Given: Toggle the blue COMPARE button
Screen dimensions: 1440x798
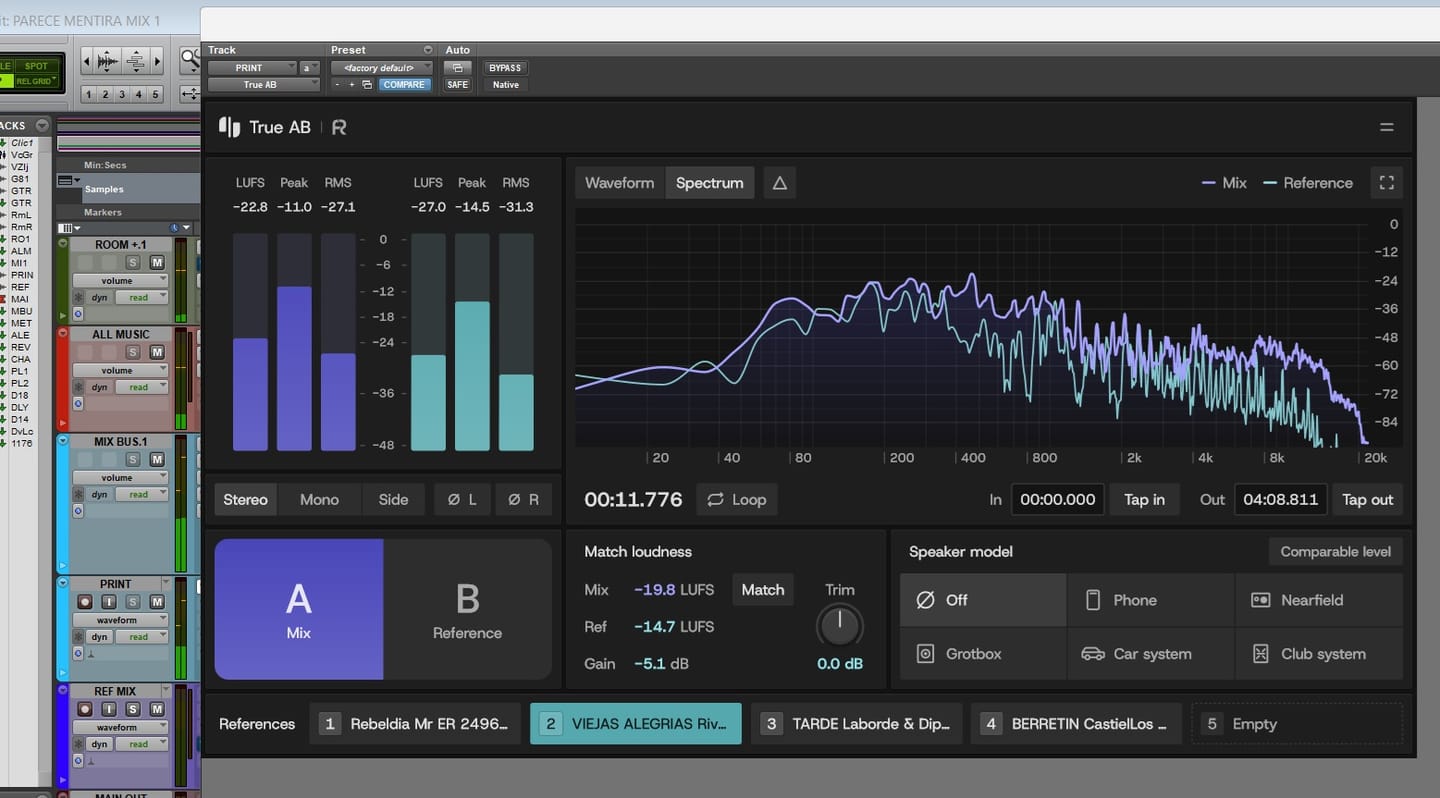Looking at the screenshot, I should (x=404, y=85).
